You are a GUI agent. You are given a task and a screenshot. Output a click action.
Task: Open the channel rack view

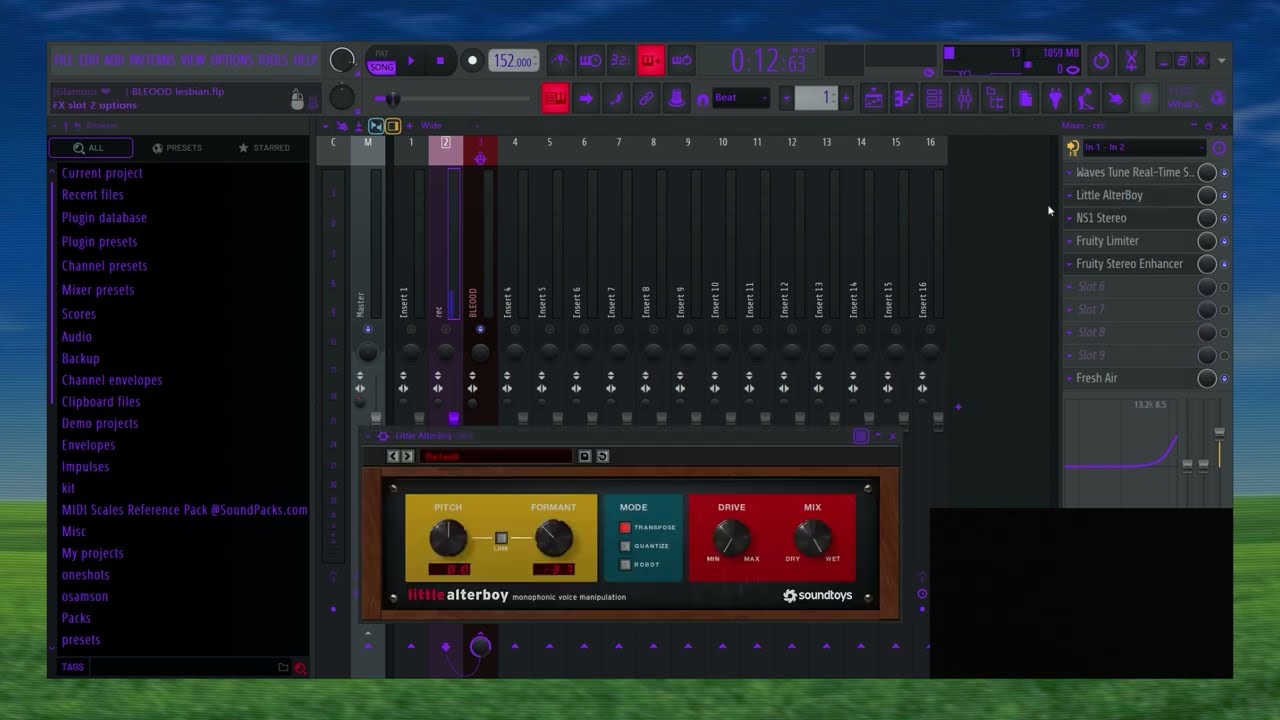point(934,98)
